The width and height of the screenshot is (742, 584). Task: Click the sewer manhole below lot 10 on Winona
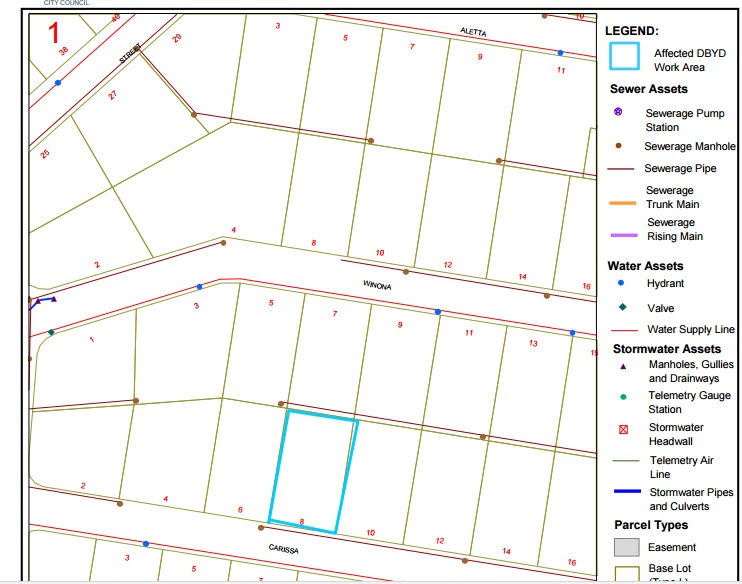click(x=406, y=272)
